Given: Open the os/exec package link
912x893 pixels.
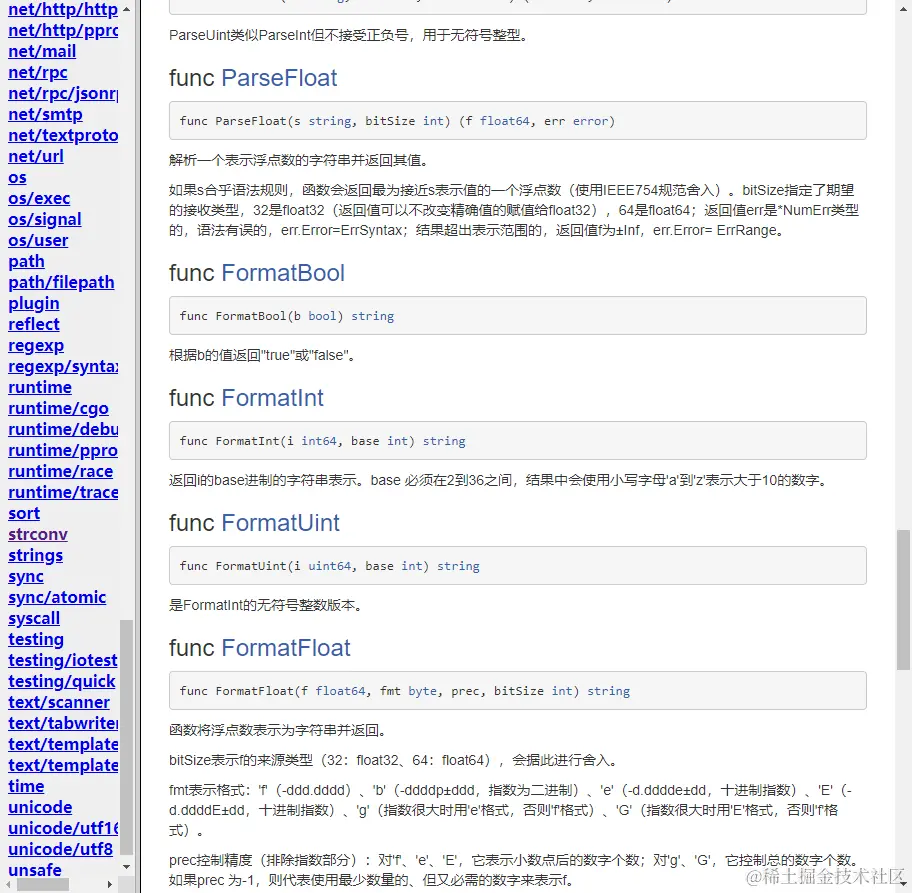Looking at the screenshot, I should pos(39,198).
